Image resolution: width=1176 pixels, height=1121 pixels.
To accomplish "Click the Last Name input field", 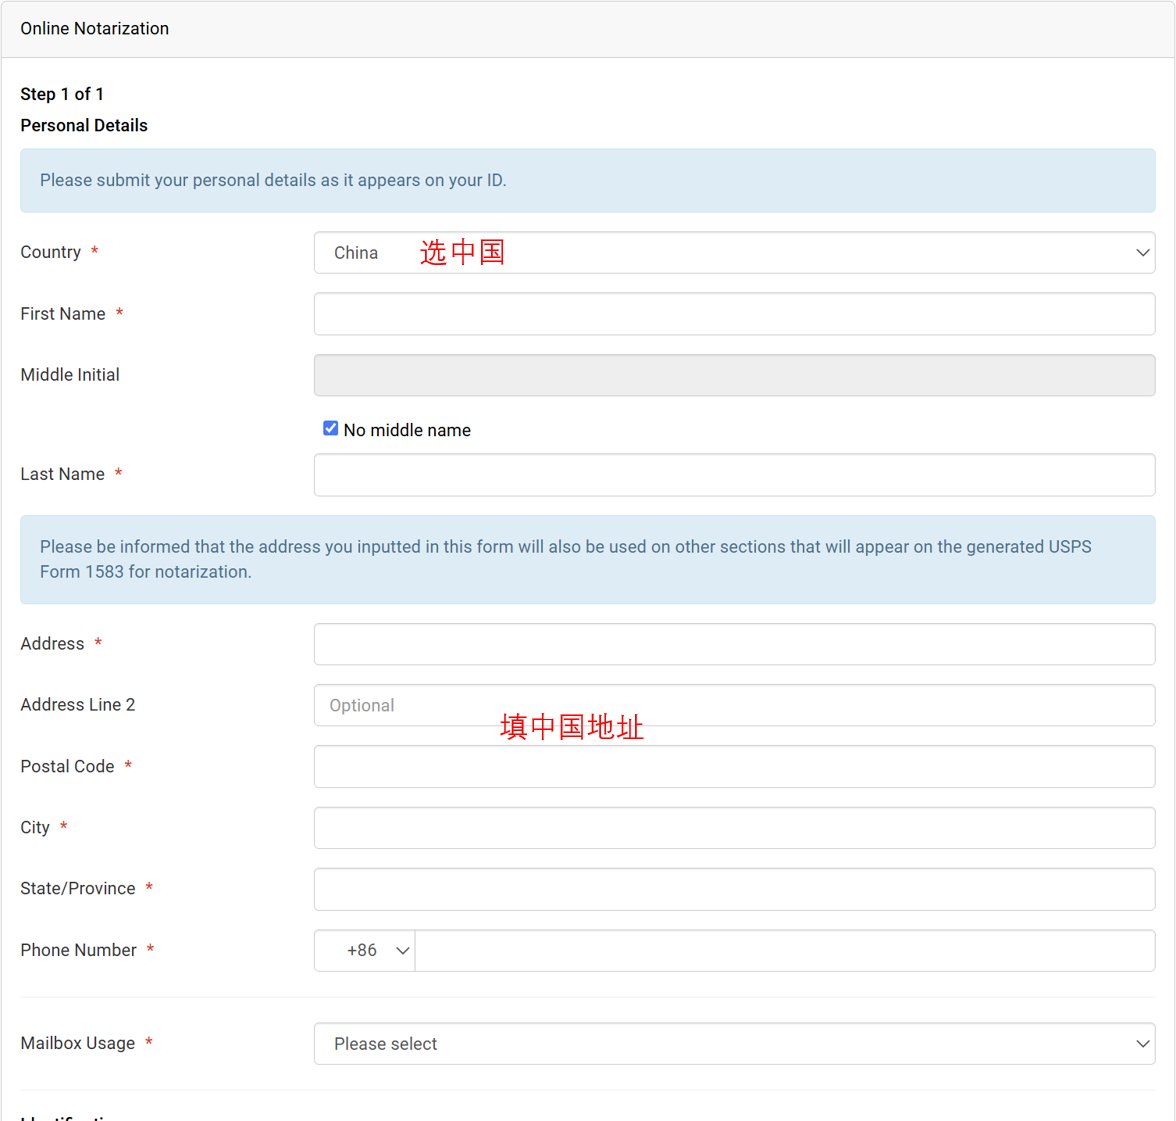I will (734, 475).
